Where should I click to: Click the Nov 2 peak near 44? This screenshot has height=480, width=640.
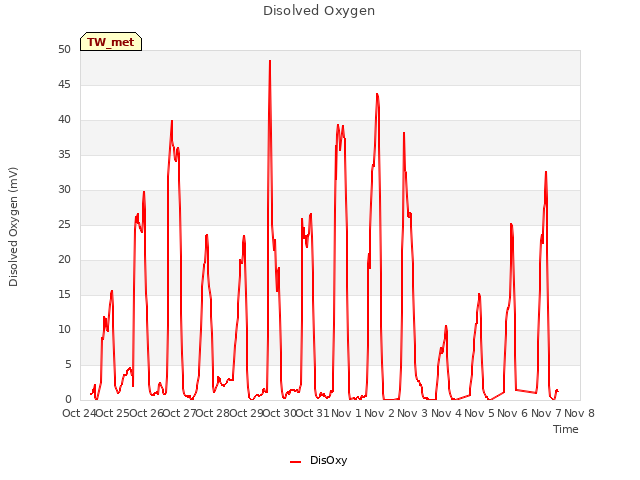coord(377,94)
